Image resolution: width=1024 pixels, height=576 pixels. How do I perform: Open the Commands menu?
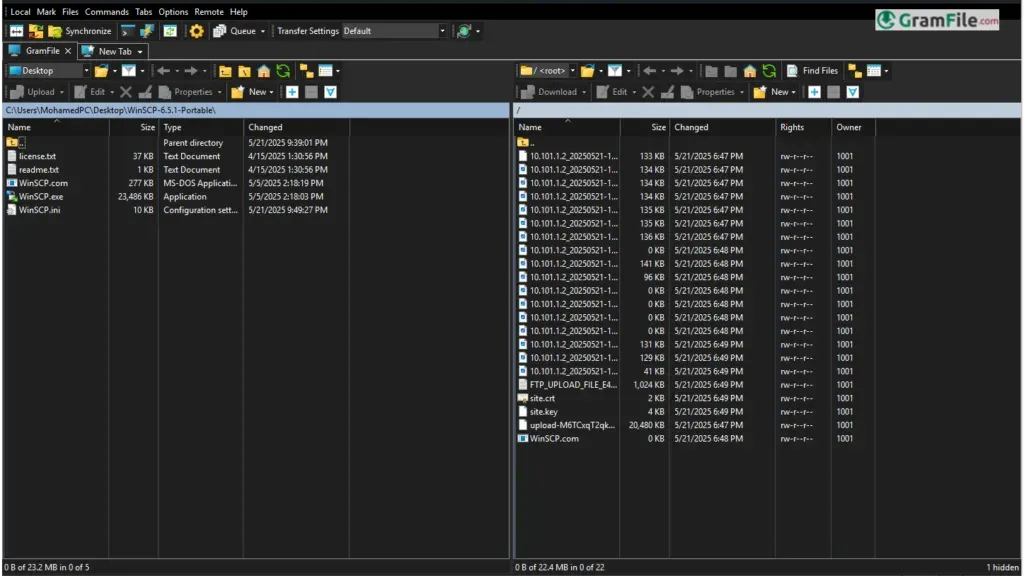pyautogui.click(x=106, y=12)
